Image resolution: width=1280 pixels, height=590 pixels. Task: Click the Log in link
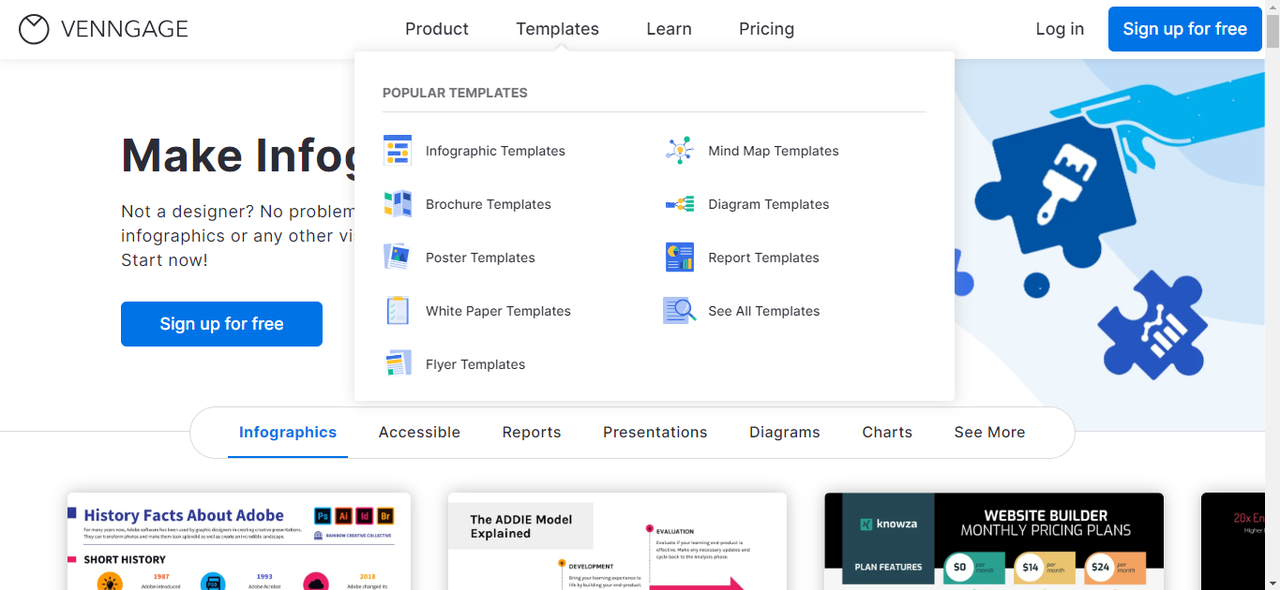pyautogui.click(x=1060, y=29)
